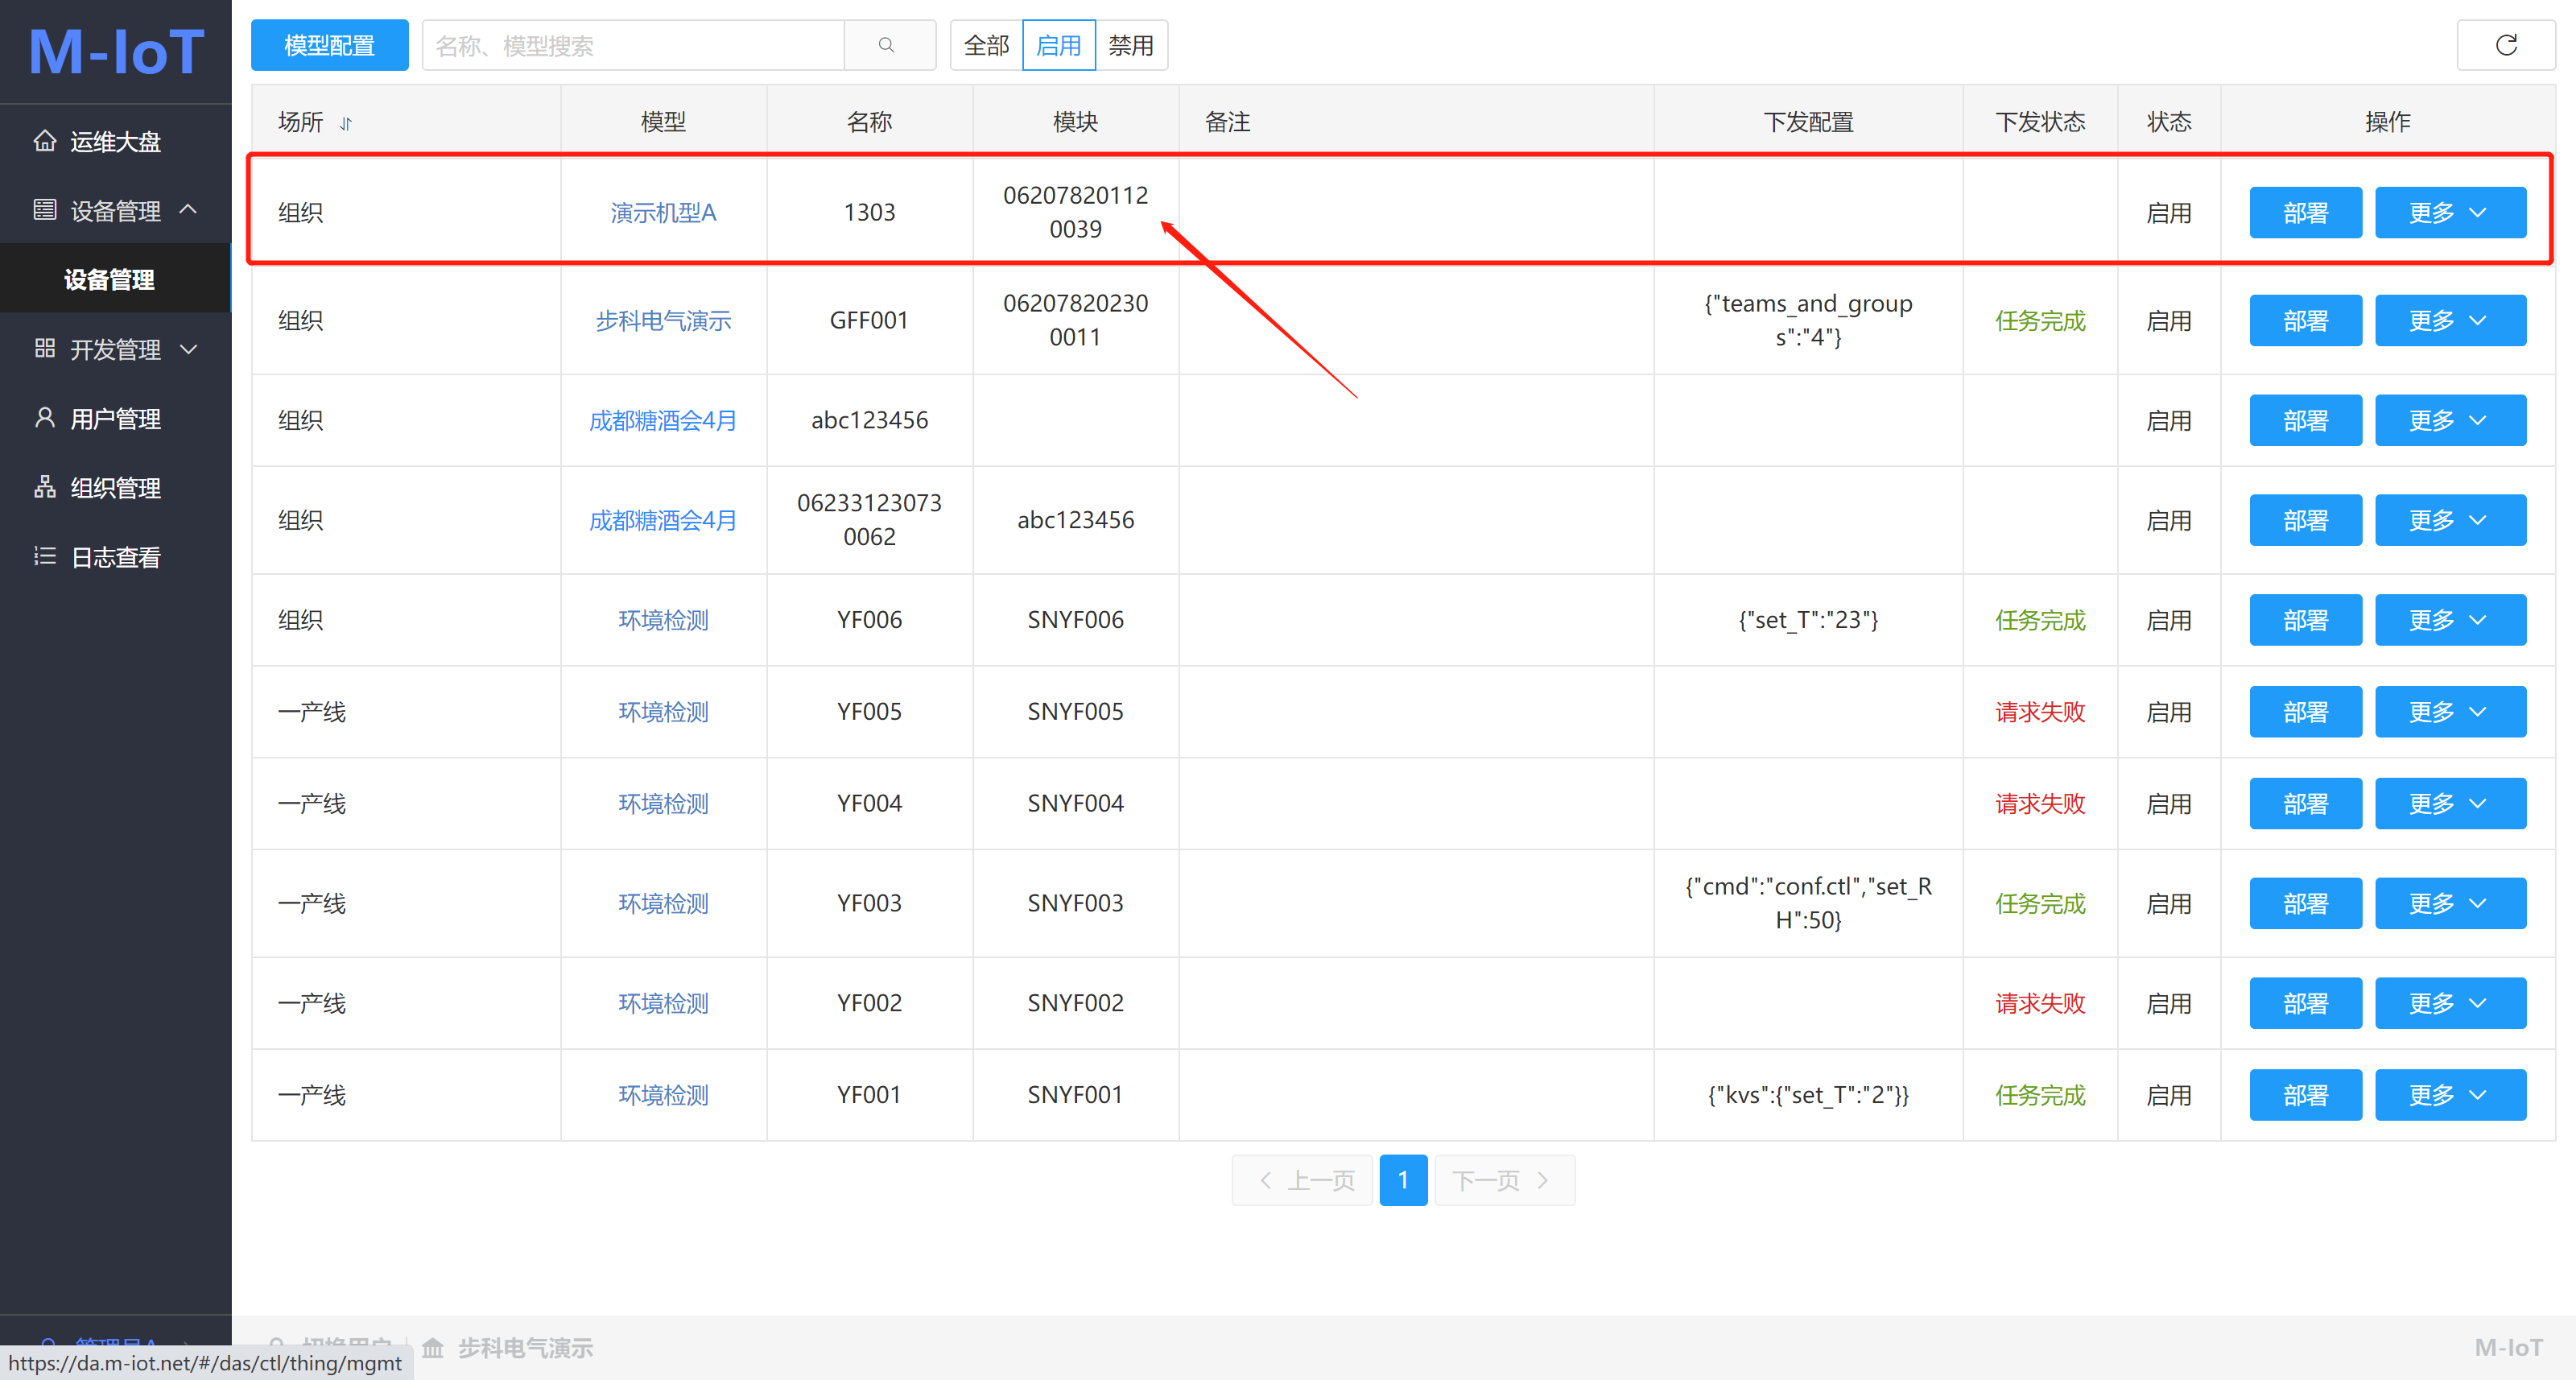The height and width of the screenshot is (1380, 2576).
Task: Open 环境检测 link in YF001 row
Action: [663, 1095]
